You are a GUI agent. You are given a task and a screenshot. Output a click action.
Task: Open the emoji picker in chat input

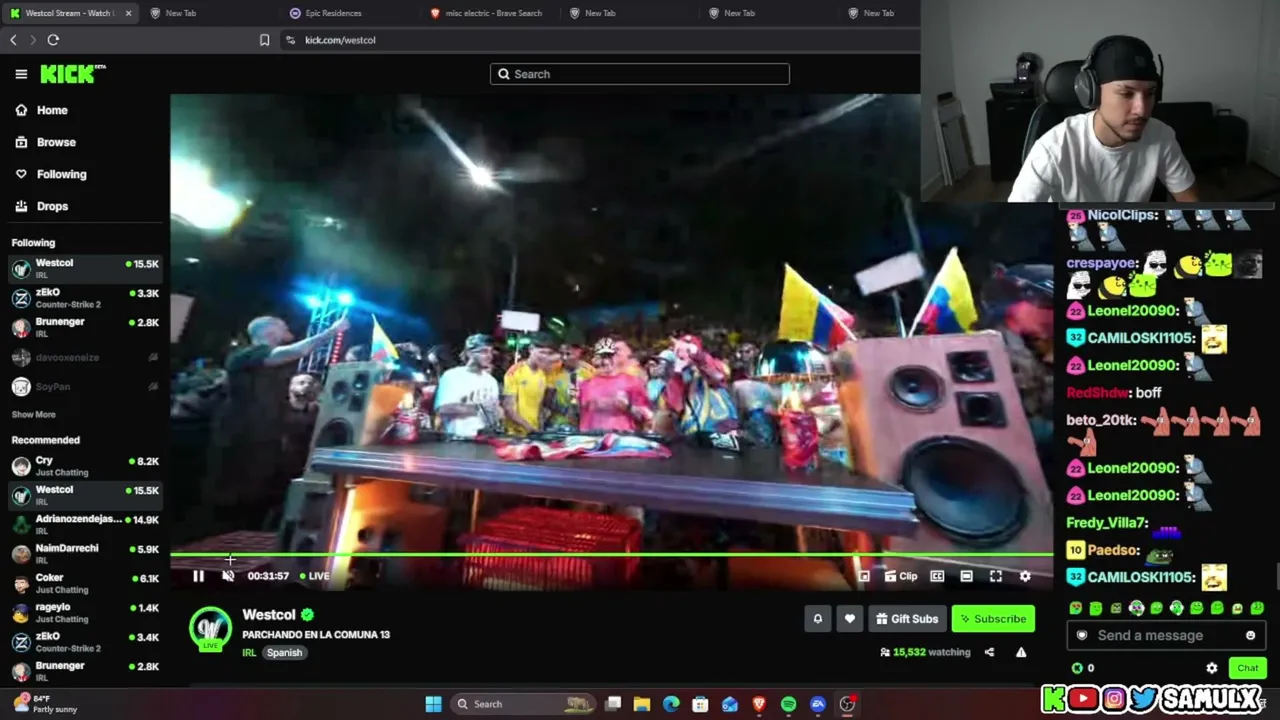coord(1250,635)
